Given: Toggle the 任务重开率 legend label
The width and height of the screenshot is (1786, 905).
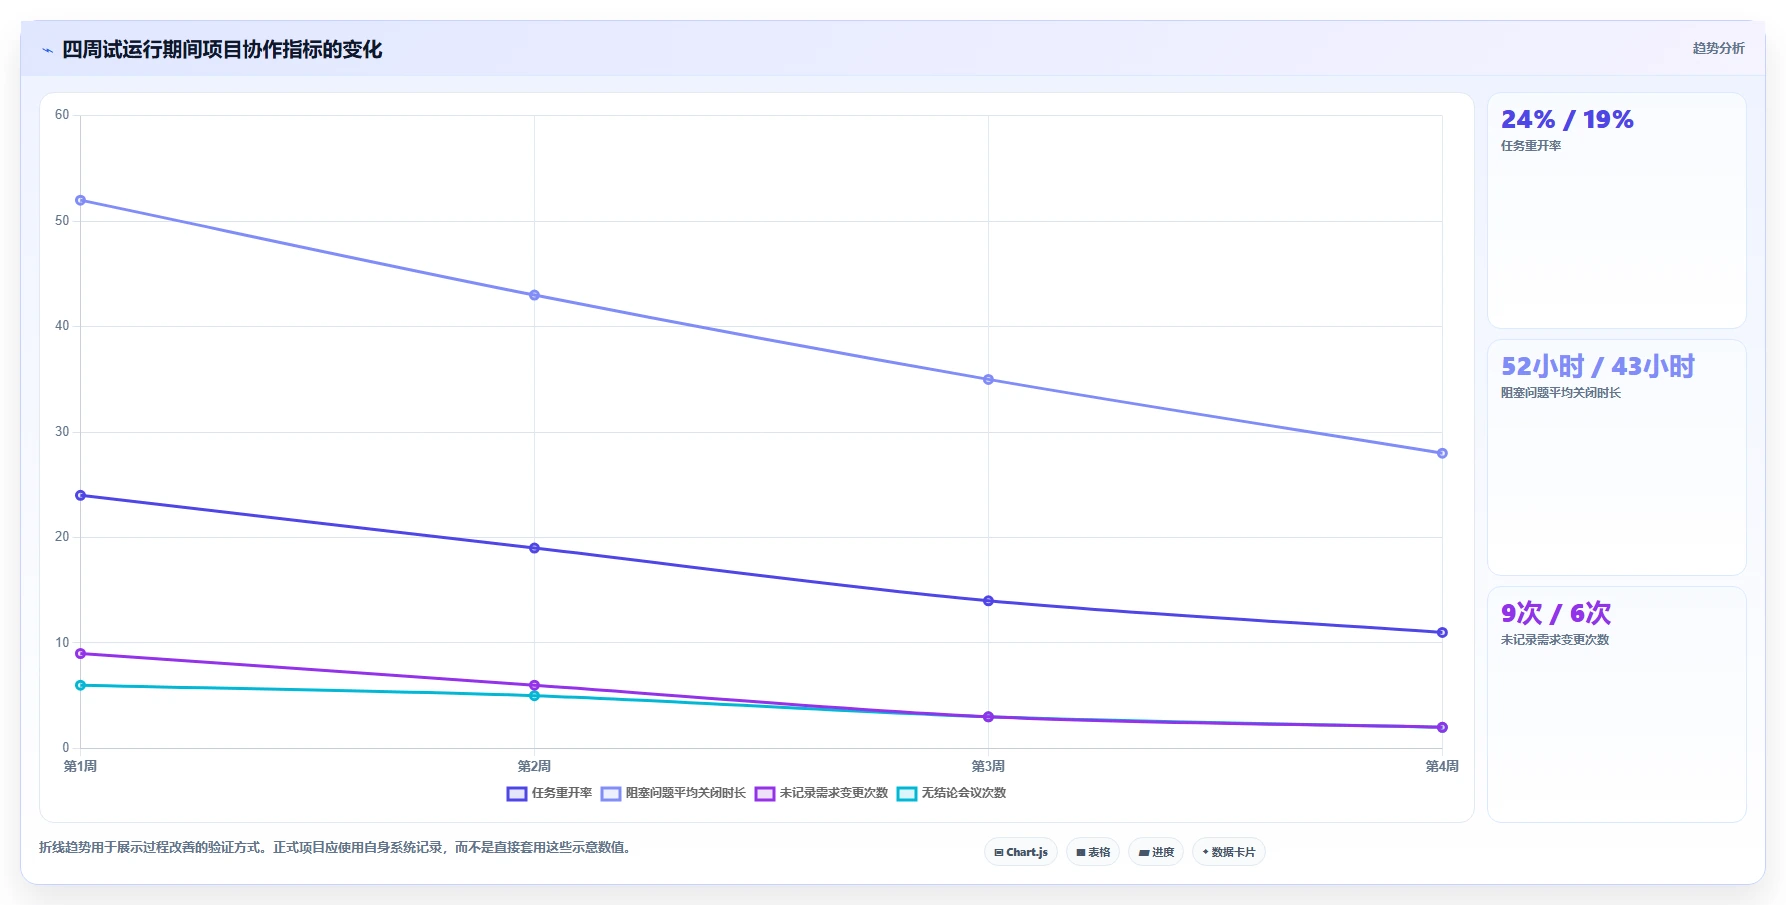Looking at the screenshot, I should tap(562, 793).
